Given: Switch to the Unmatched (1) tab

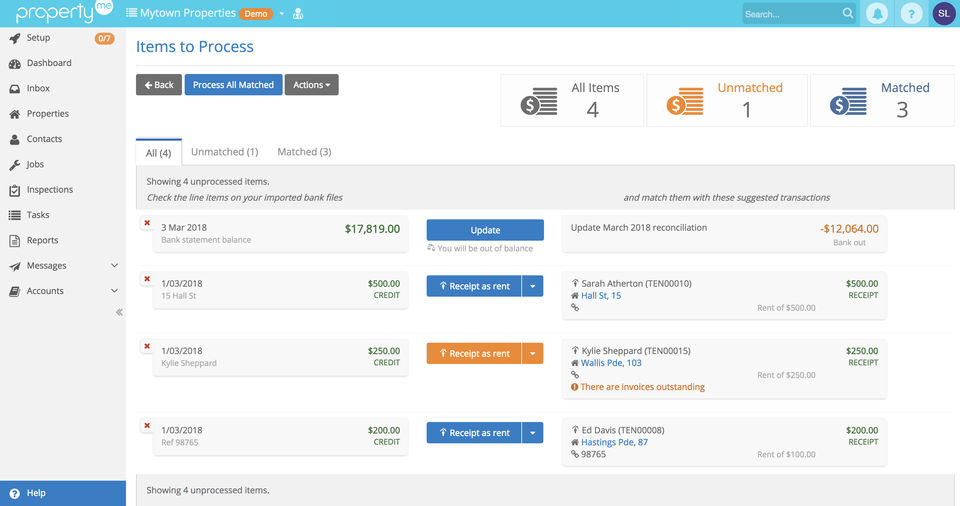Looking at the screenshot, I should [x=225, y=151].
